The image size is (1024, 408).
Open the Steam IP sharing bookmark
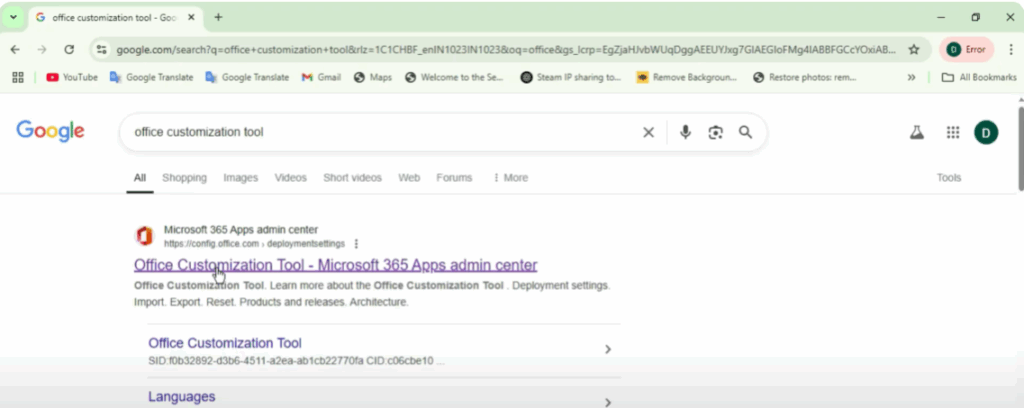(571, 77)
